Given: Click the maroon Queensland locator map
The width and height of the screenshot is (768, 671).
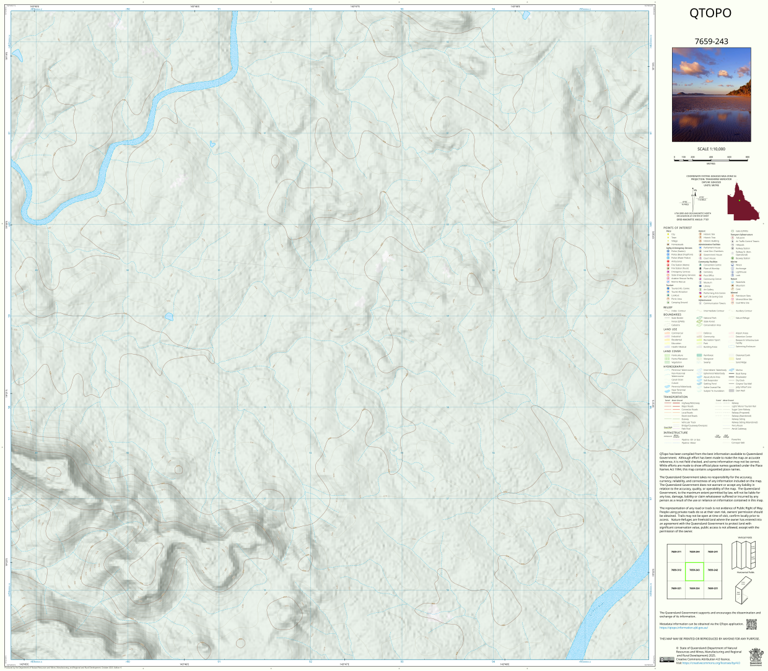Looking at the screenshot, I should [743, 202].
